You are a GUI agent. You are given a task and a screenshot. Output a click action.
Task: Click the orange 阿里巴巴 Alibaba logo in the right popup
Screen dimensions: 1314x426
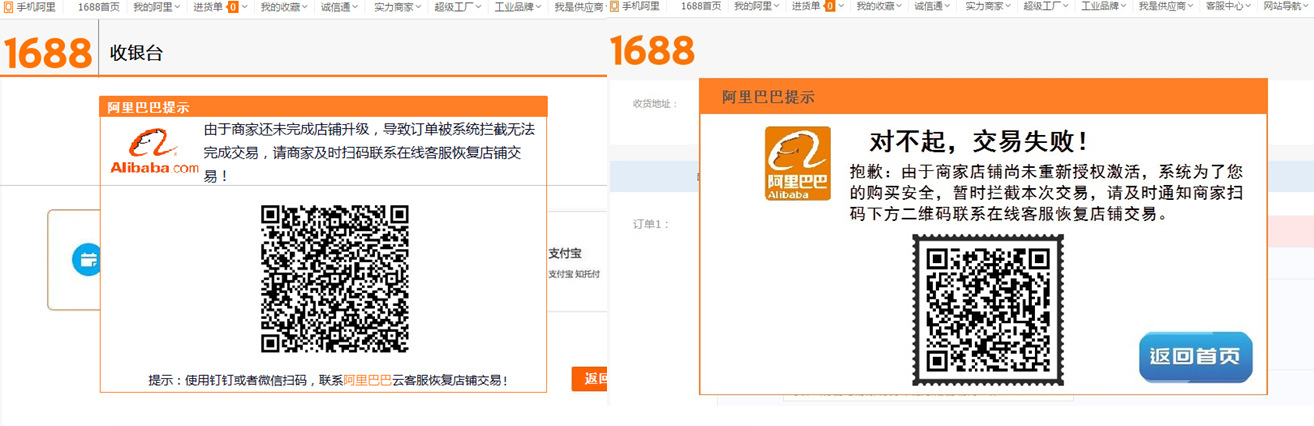(x=797, y=164)
